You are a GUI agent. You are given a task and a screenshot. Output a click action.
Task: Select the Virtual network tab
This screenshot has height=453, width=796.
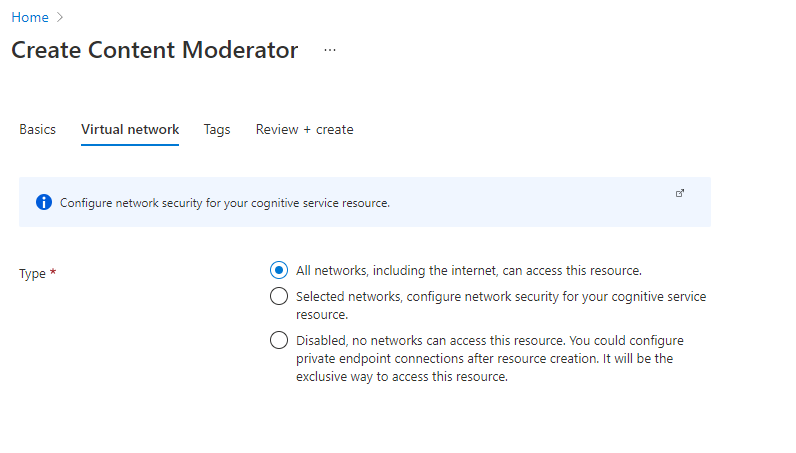130,130
